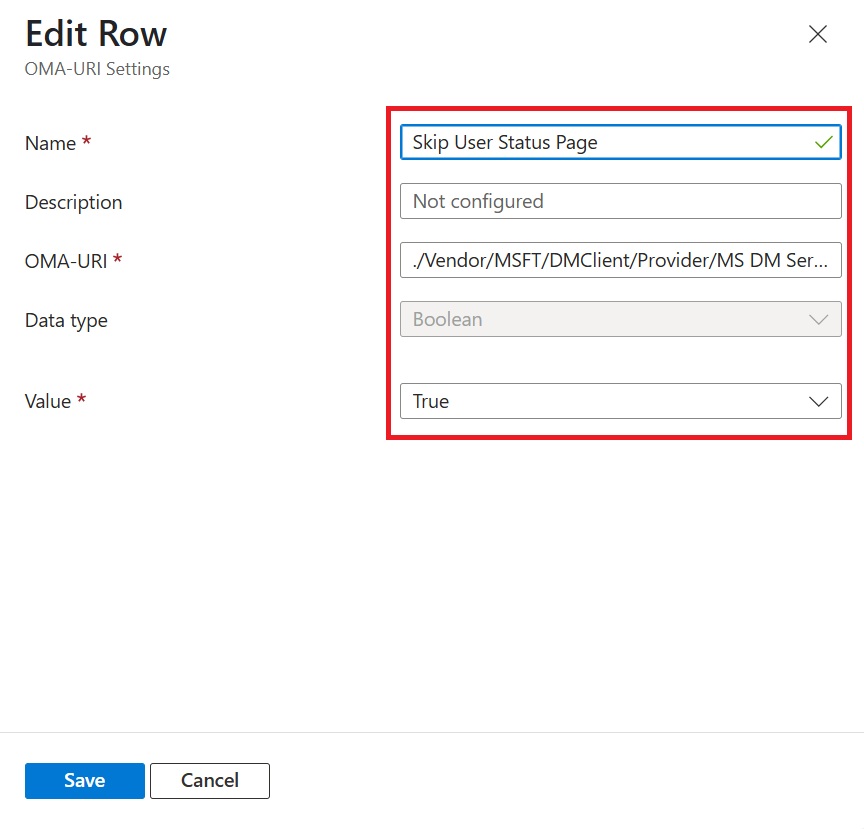Click the Edit Row heading
The height and width of the screenshot is (829, 864).
pos(96,33)
